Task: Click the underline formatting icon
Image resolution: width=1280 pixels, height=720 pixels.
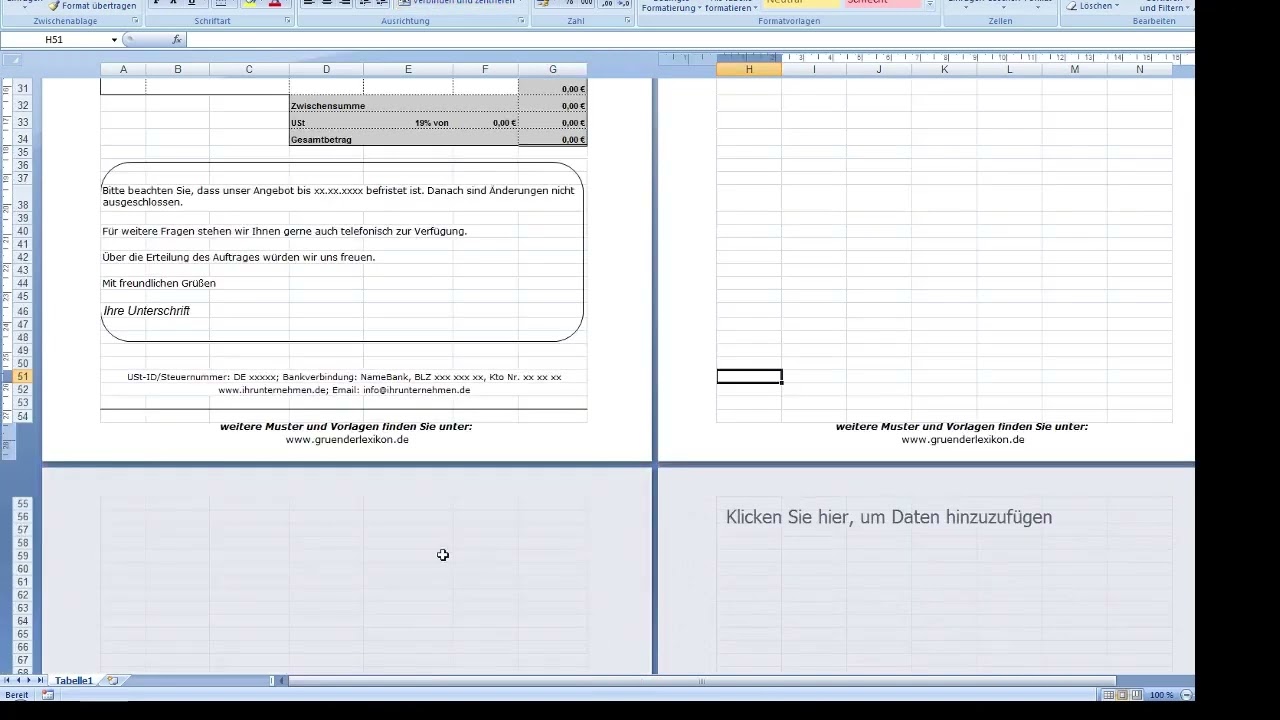Action: 192,4
